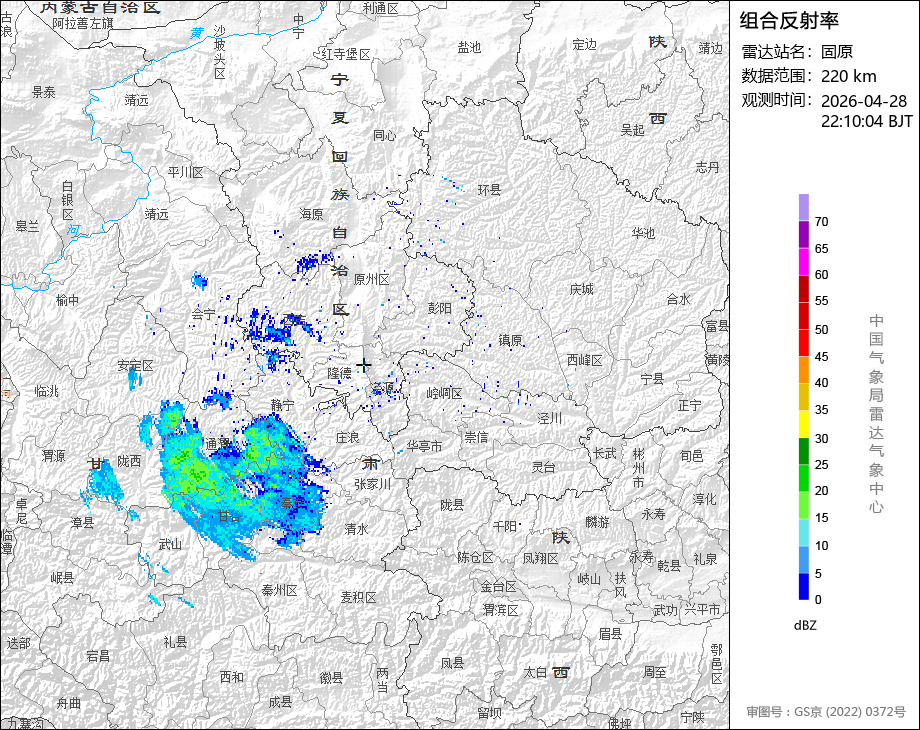Click the observation date 2026-04-28

pyautogui.click(x=864, y=101)
